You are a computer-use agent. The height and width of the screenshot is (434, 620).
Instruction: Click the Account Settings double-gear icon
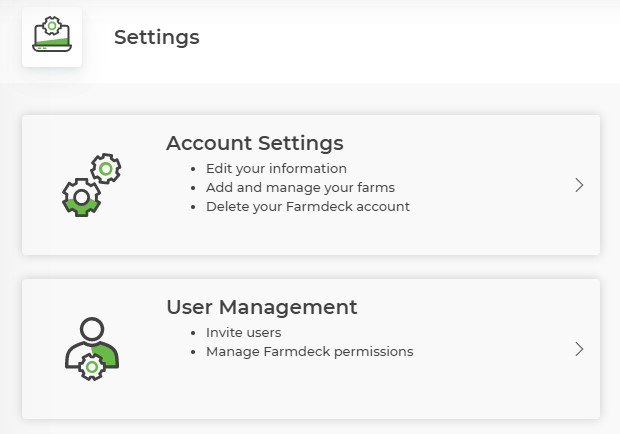click(91, 186)
